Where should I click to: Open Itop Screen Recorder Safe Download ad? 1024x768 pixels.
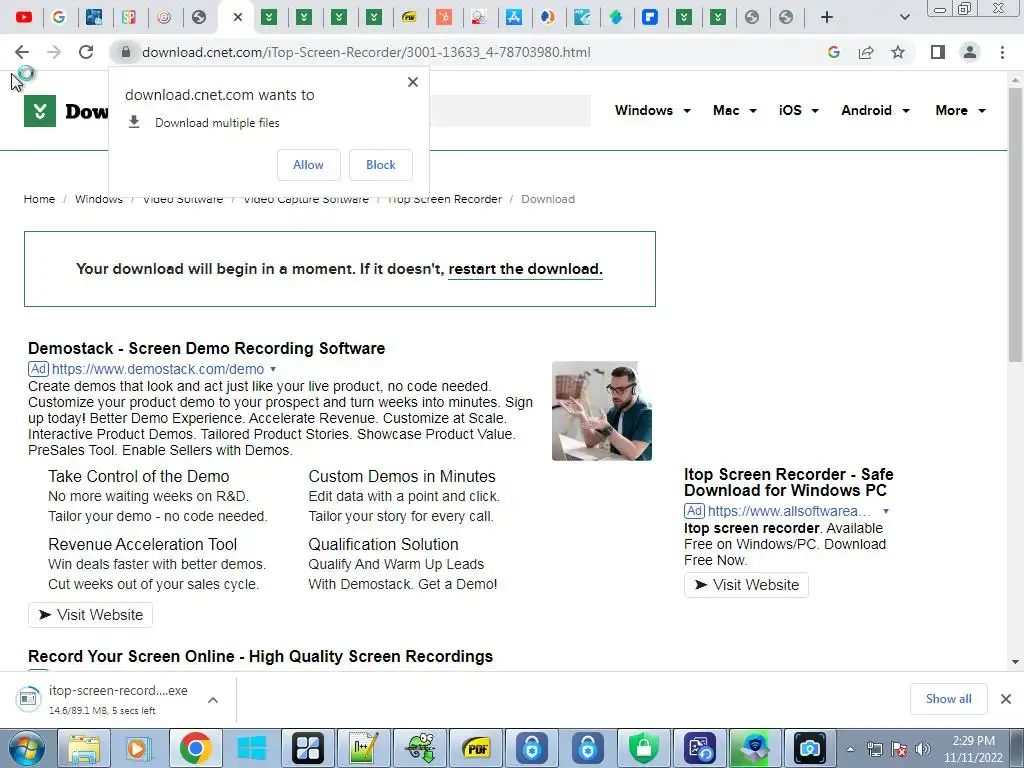[x=788, y=482]
